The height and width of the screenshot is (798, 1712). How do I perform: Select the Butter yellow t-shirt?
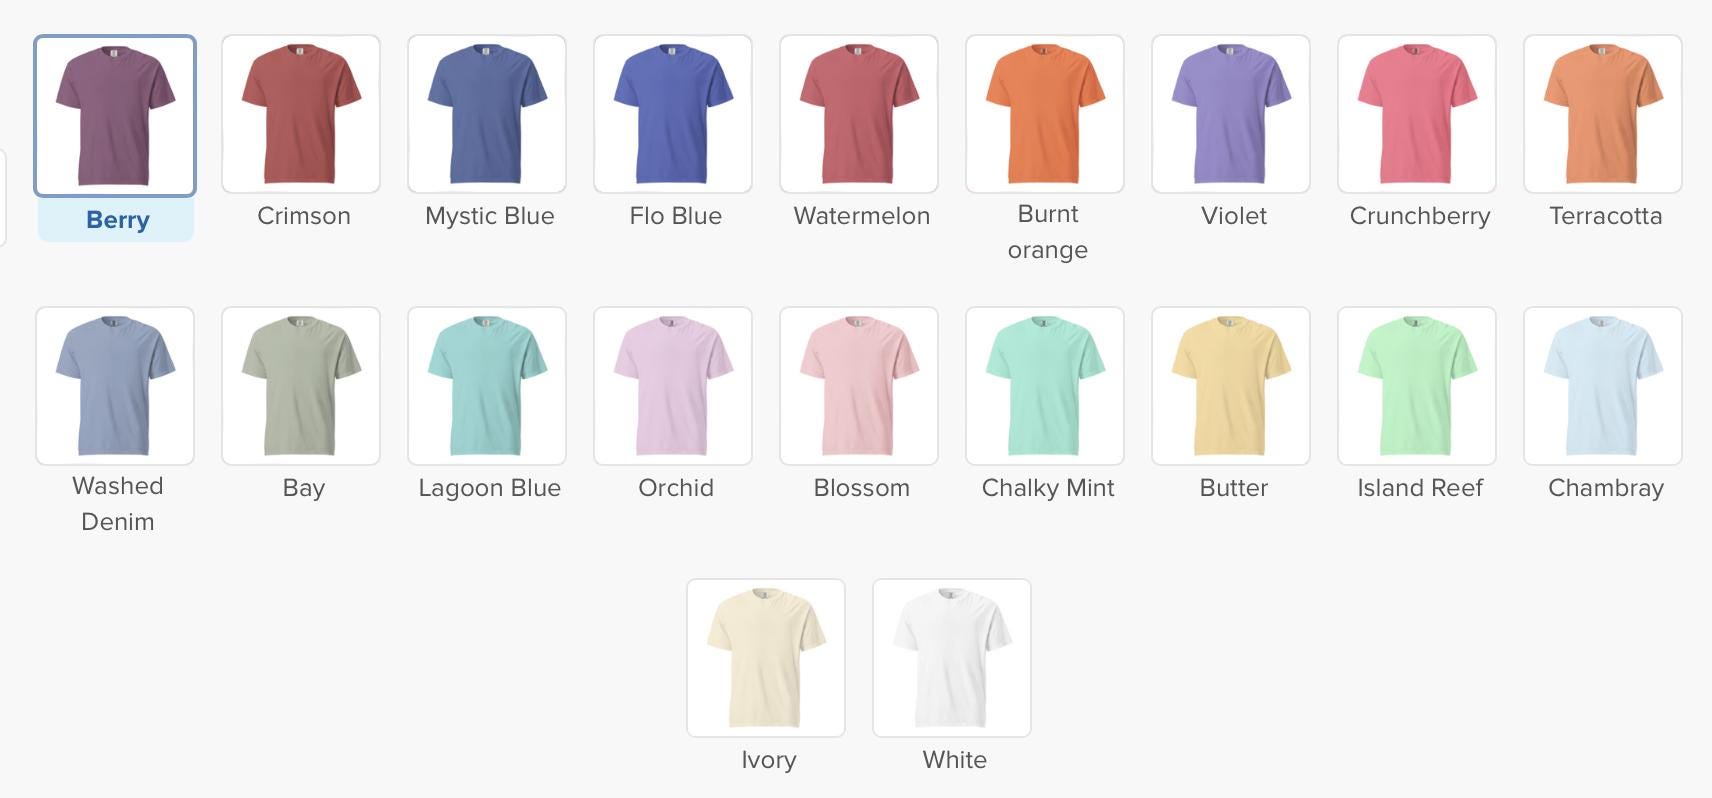tap(1231, 386)
